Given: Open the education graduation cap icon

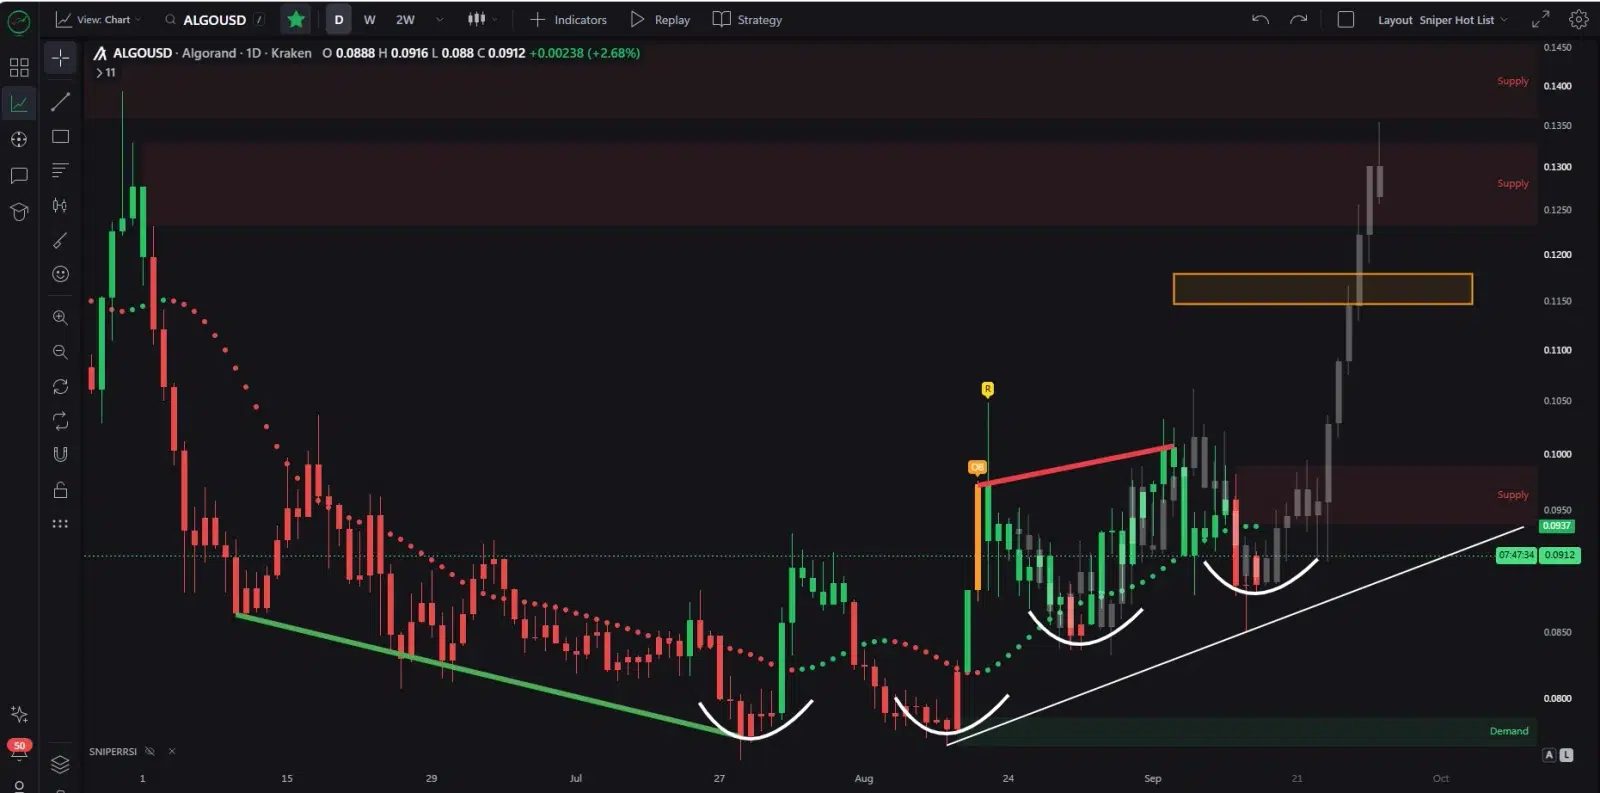Looking at the screenshot, I should point(19,211).
